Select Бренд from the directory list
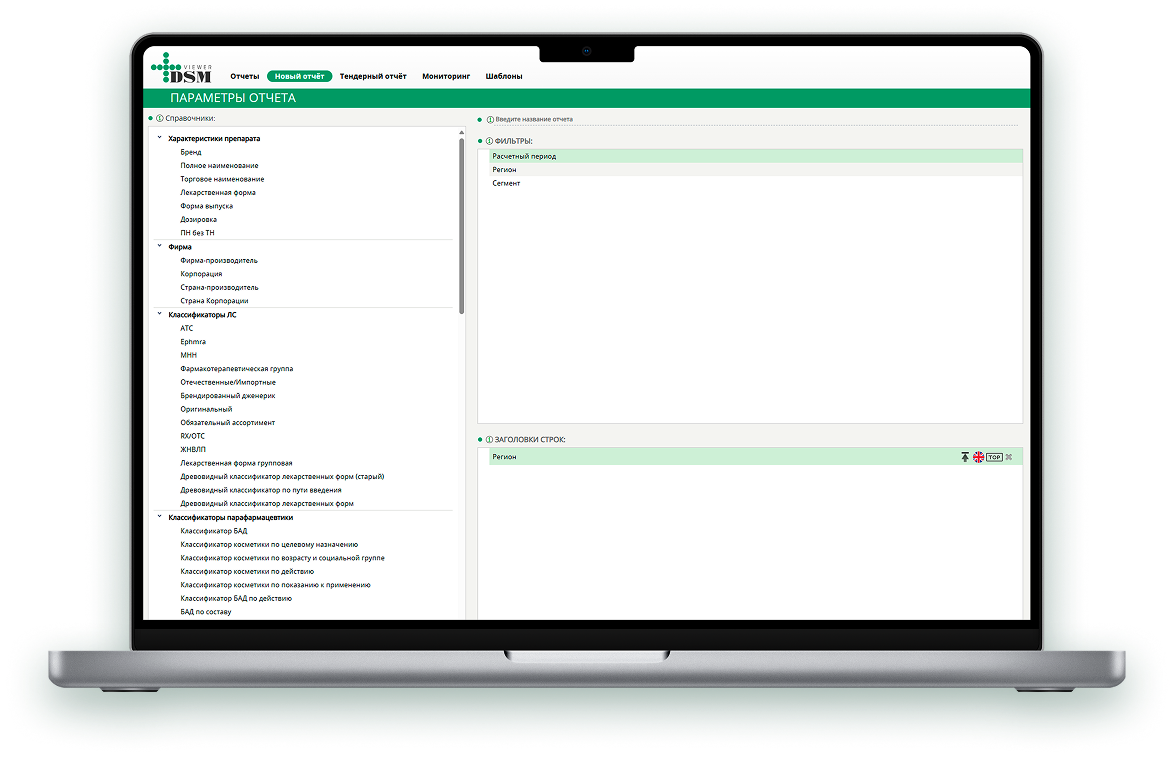 (189, 151)
